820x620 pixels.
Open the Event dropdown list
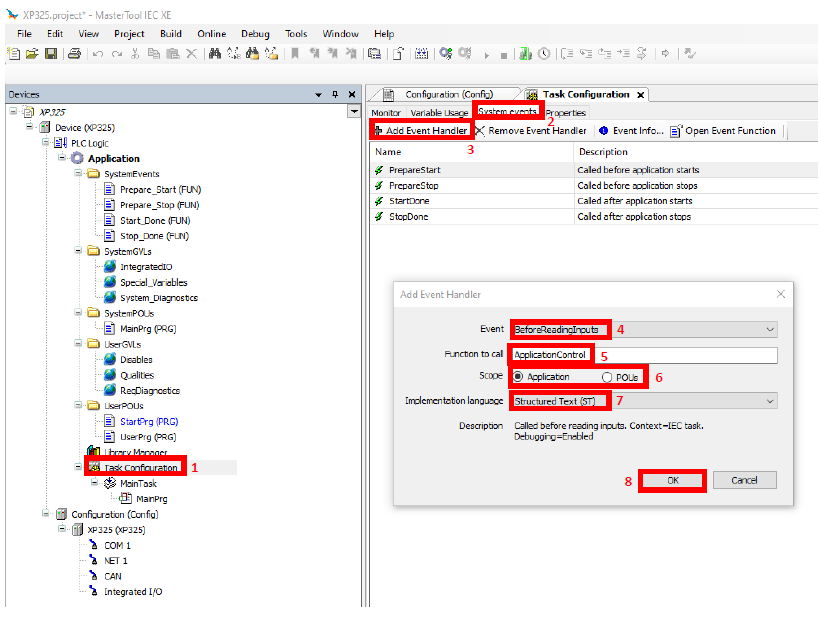[769, 329]
